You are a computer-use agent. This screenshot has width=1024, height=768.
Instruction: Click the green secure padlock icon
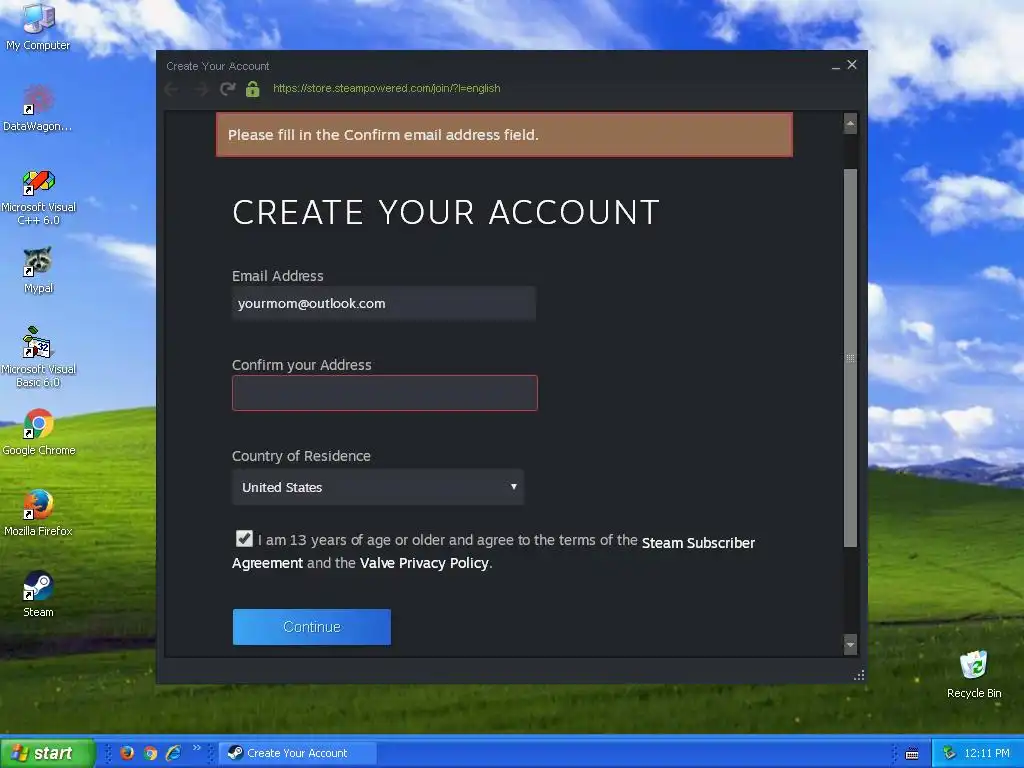(253, 89)
